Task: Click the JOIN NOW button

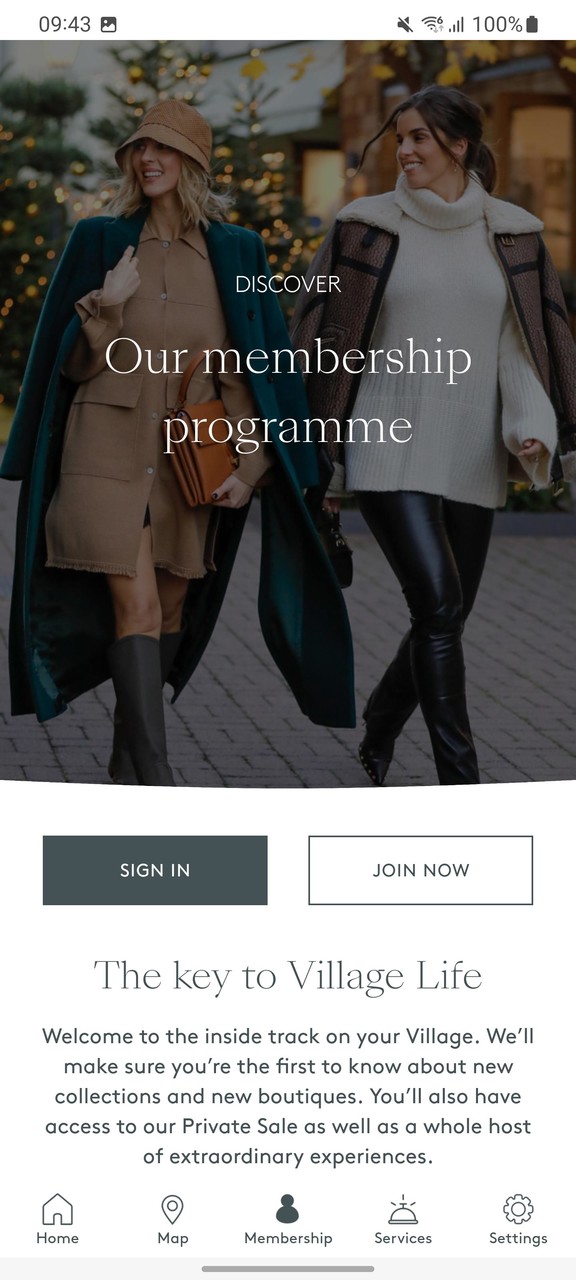Action: click(x=421, y=870)
